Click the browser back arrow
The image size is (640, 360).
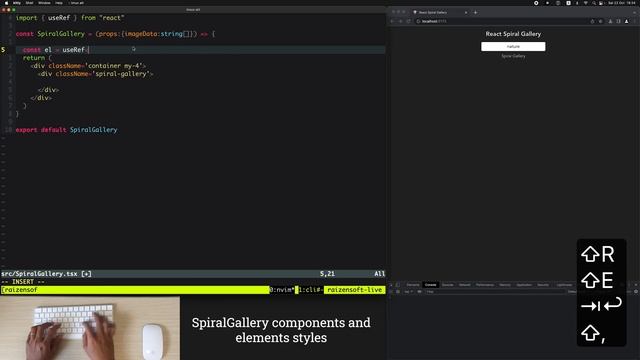(393, 21)
